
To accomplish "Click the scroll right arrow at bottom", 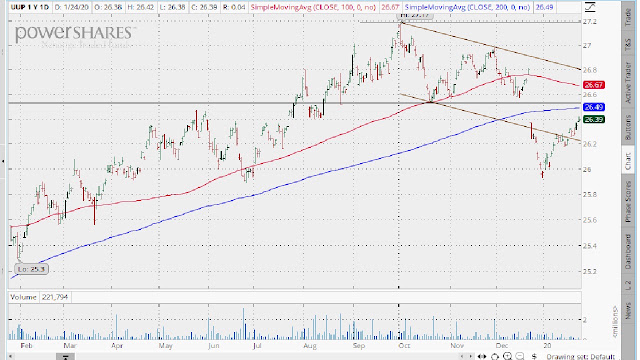I will click(470, 357).
